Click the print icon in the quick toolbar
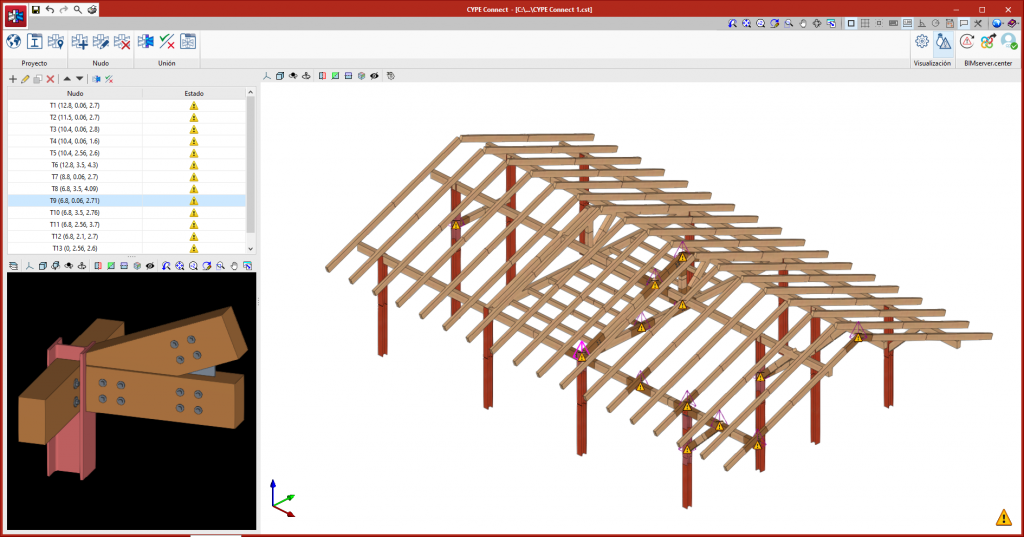The image size is (1024, 537). coord(92,9)
